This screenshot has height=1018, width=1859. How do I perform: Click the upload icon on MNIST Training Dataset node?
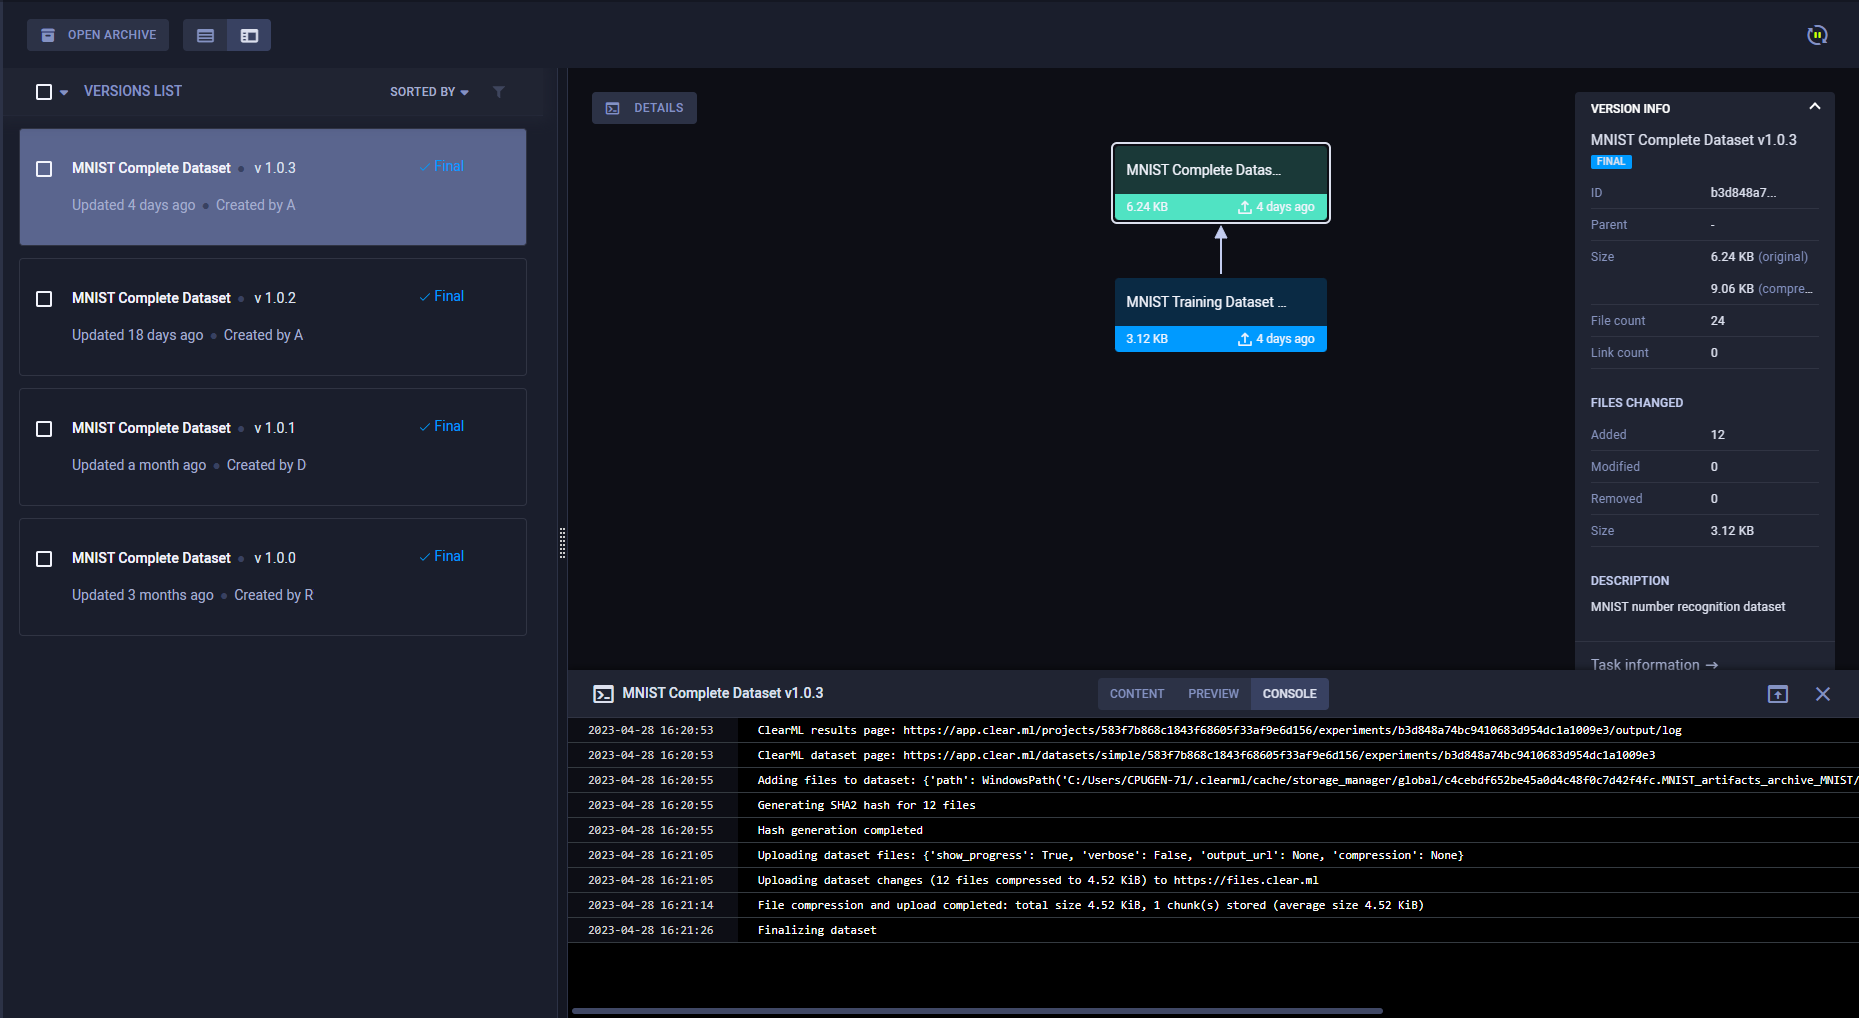(1244, 339)
